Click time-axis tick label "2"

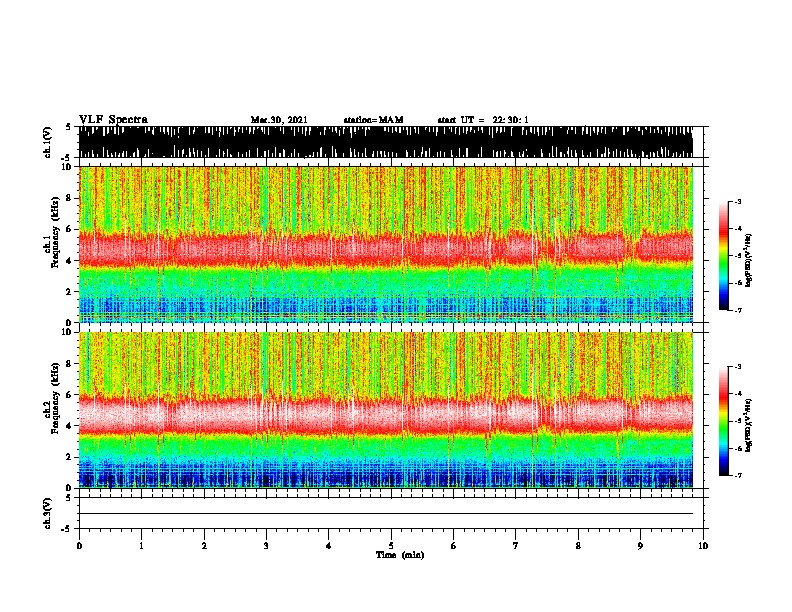pos(204,546)
